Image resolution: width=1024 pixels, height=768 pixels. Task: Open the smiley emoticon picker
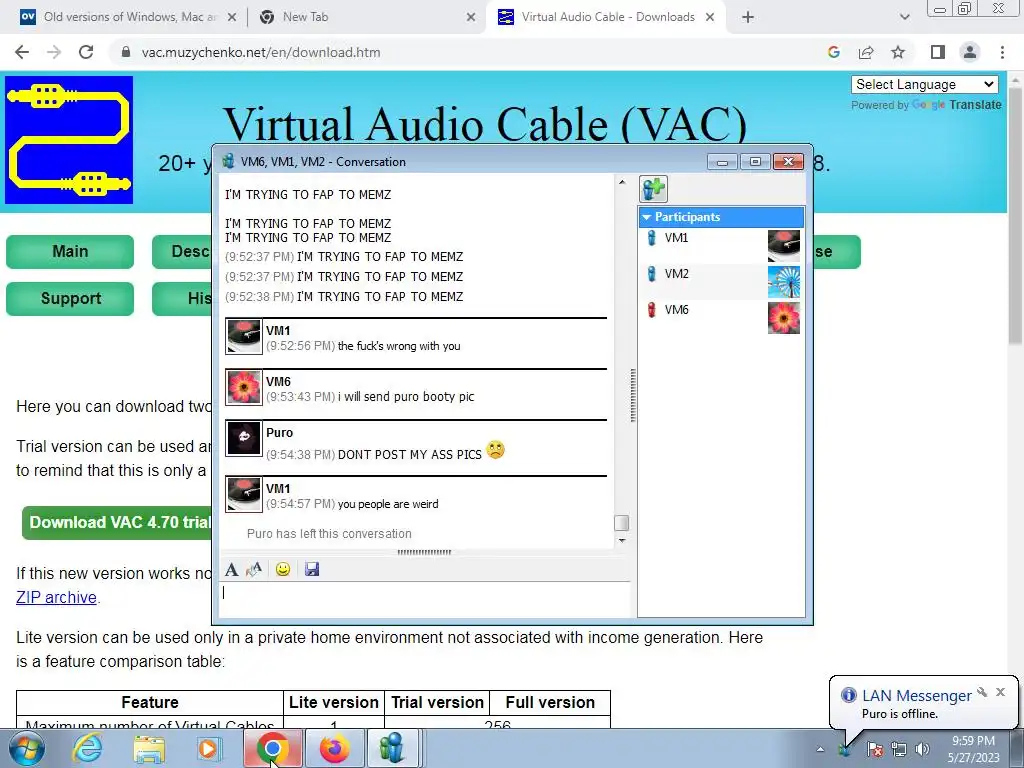283,569
